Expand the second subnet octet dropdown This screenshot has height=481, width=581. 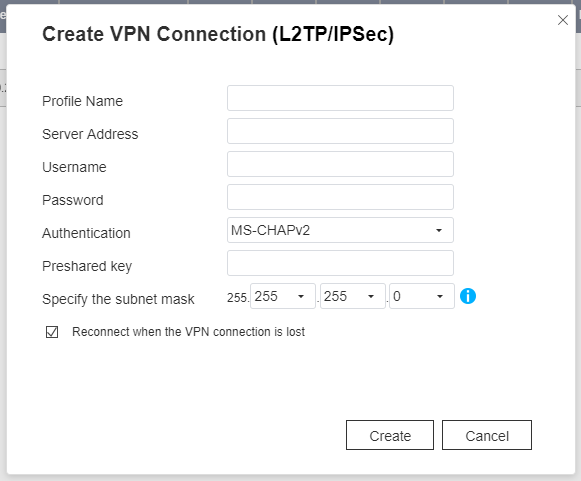(283, 296)
